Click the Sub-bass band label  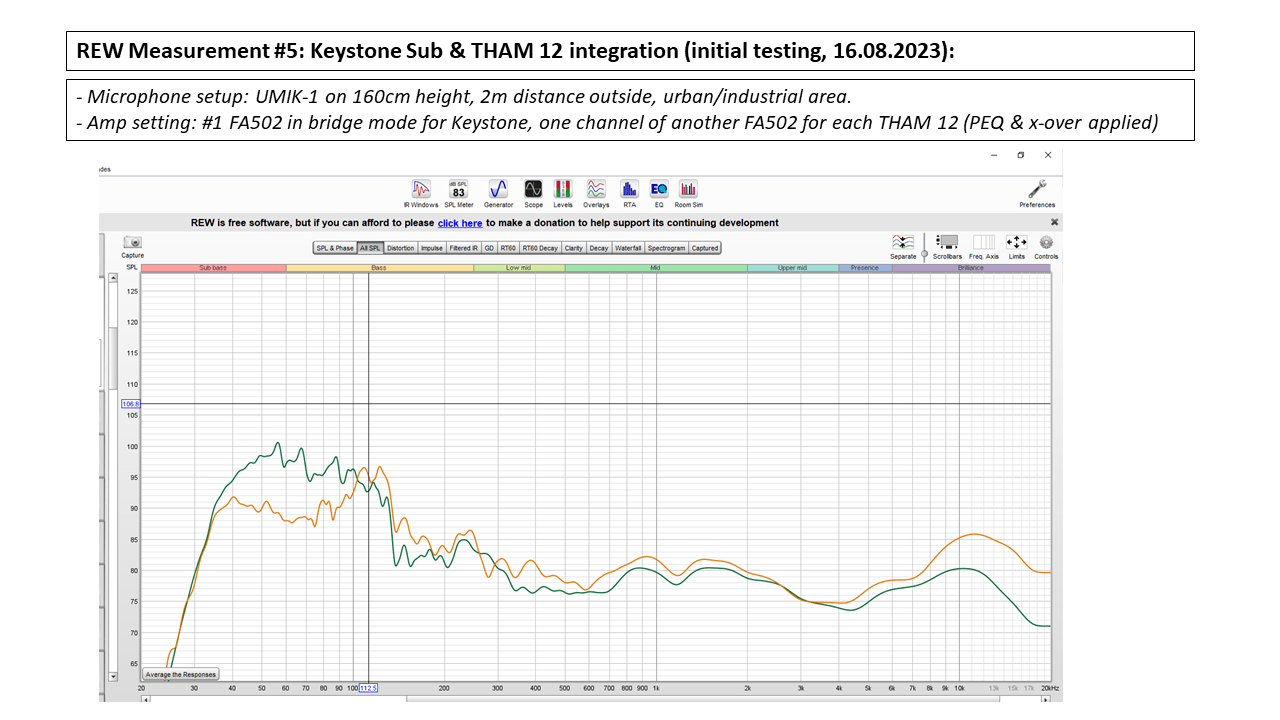click(213, 268)
